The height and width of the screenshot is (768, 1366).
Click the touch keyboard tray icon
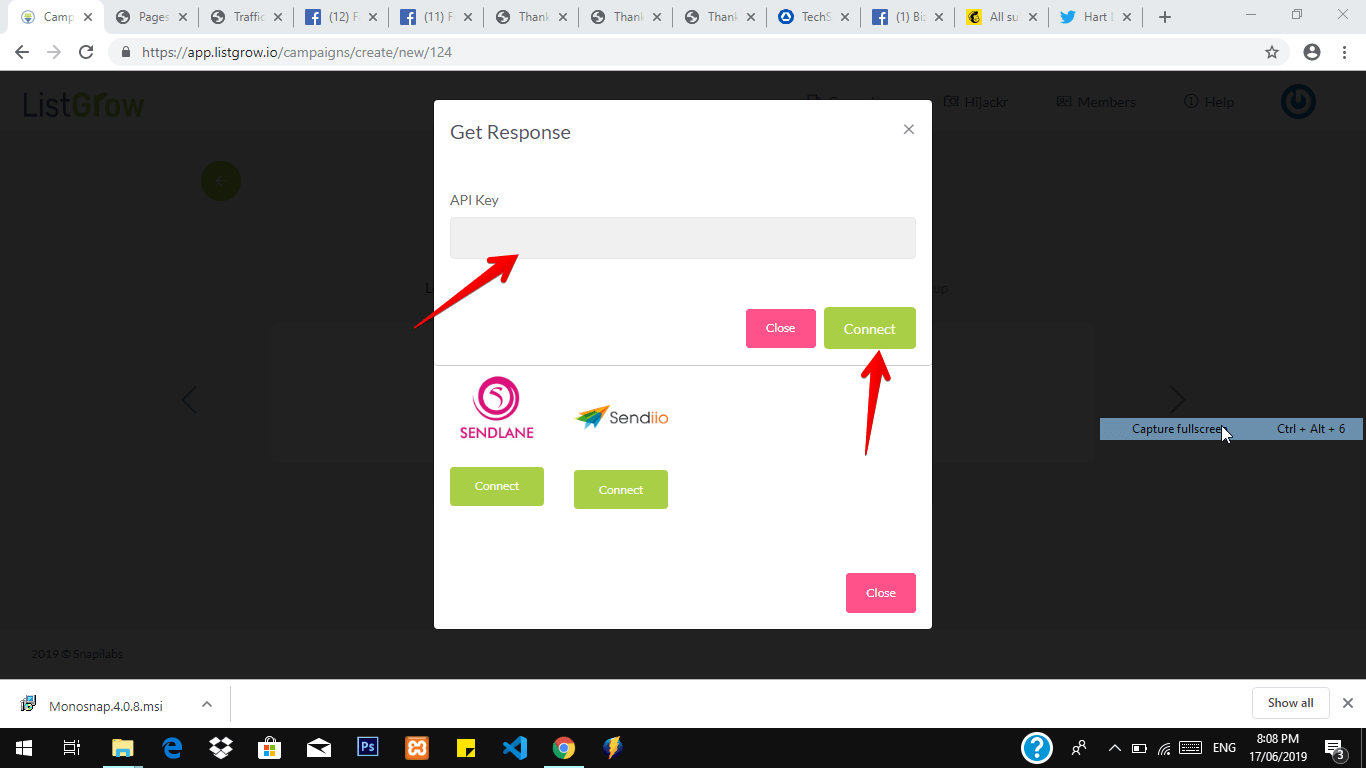click(x=1190, y=748)
